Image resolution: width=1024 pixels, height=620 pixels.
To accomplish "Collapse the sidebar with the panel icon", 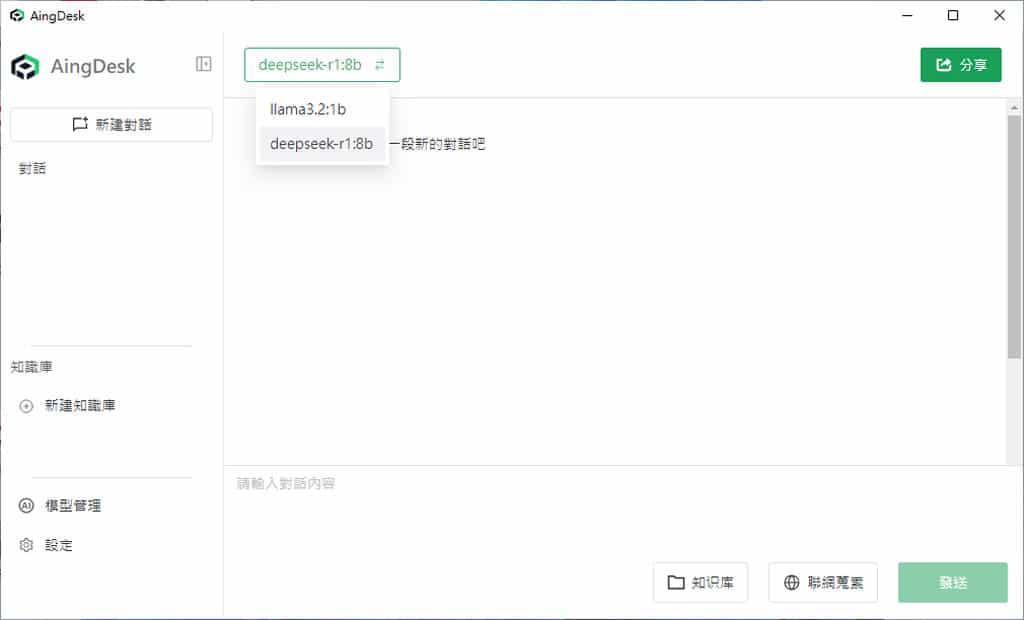I will point(204,64).
